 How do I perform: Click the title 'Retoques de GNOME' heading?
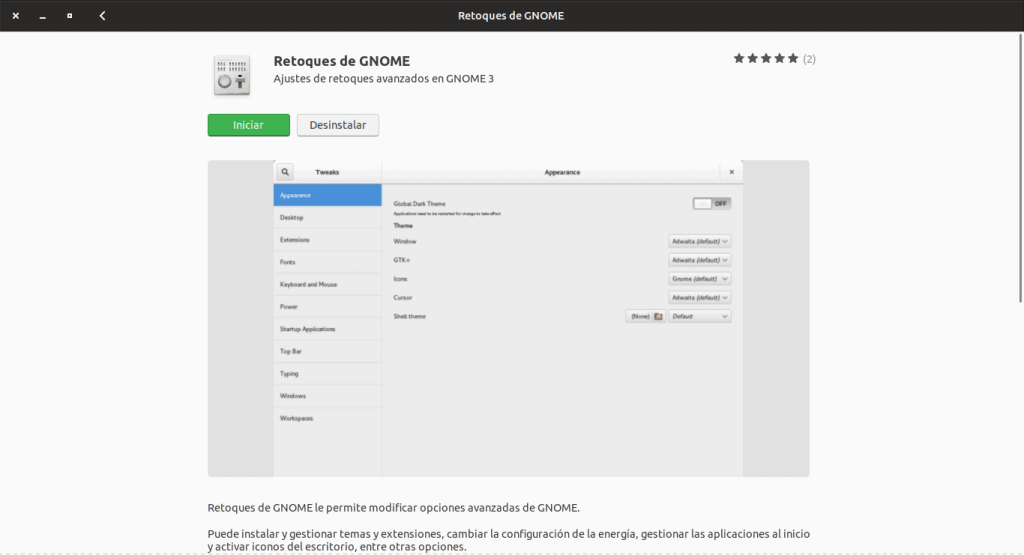[x=342, y=61]
